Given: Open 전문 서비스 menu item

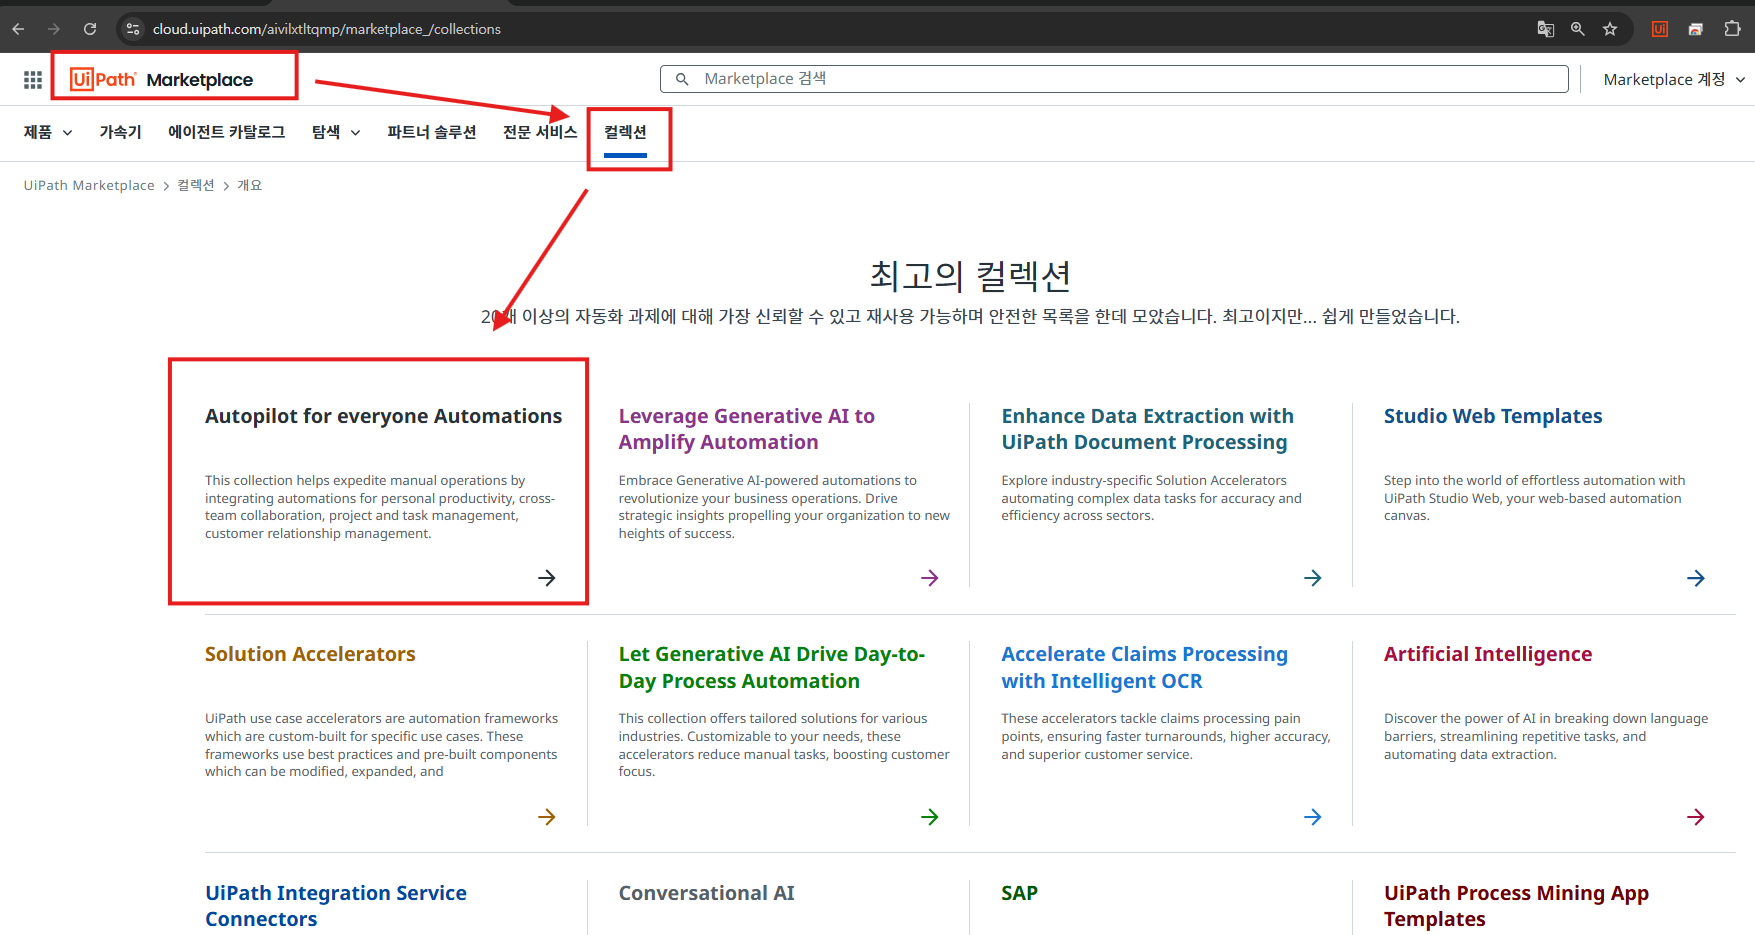Looking at the screenshot, I should [540, 132].
